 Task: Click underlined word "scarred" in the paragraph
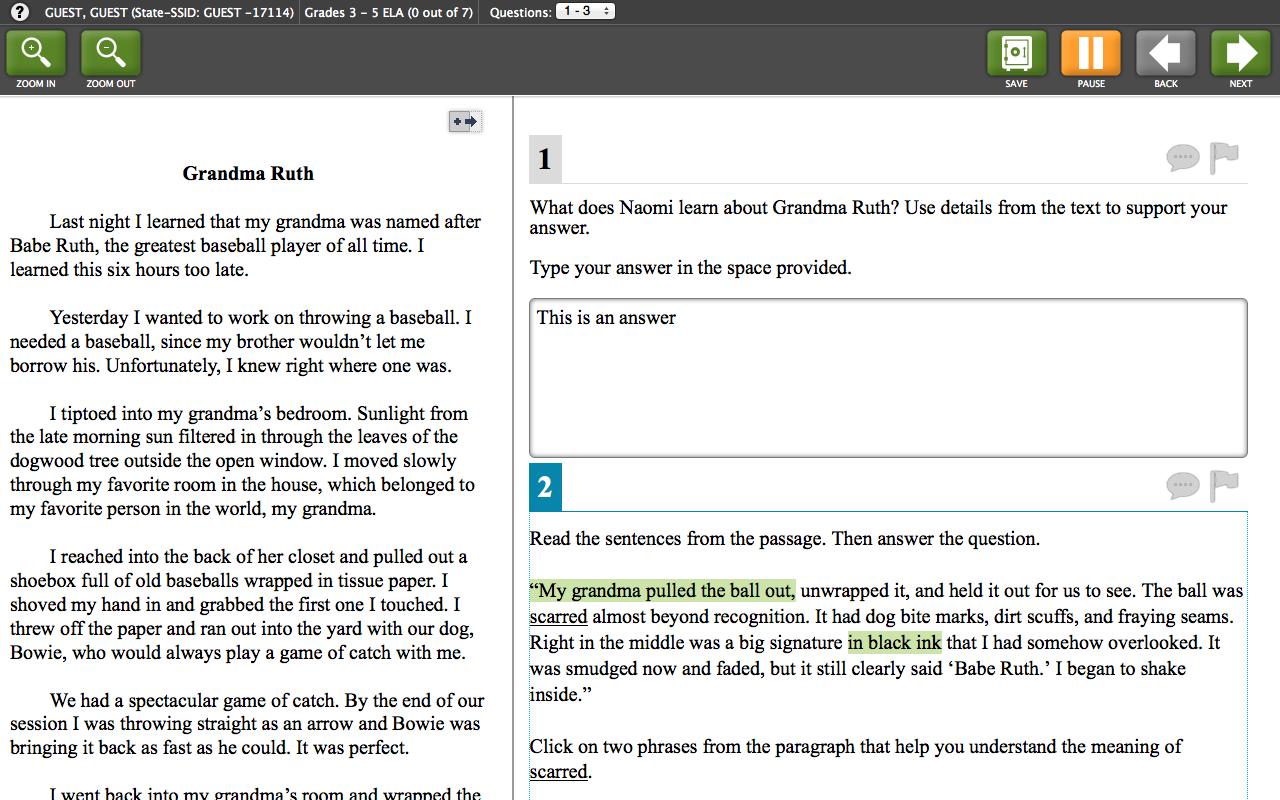point(558,616)
